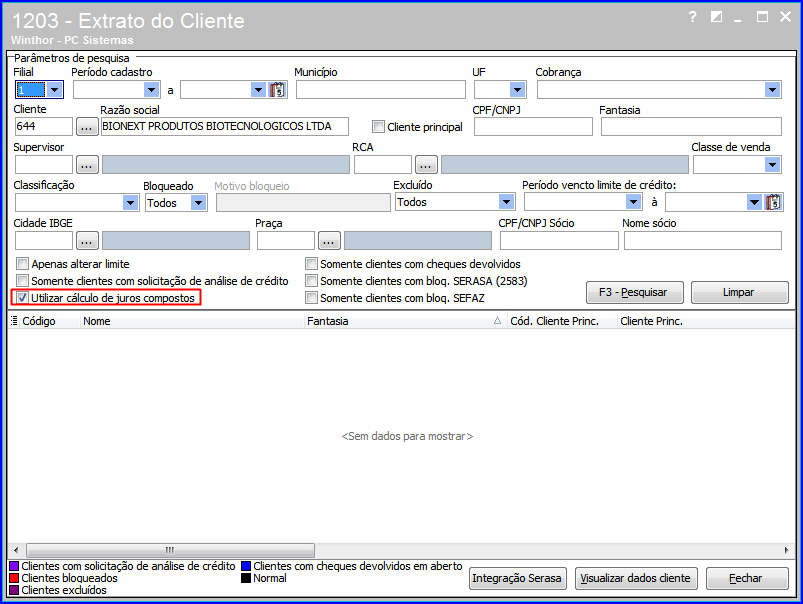
Task: Click the Fantasia column header
Action: (x=405, y=321)
